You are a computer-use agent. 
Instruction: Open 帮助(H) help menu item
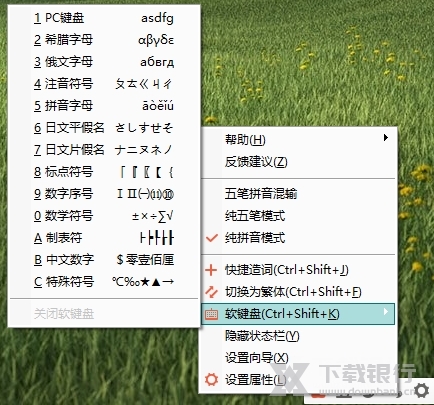[x=298, y=139]
